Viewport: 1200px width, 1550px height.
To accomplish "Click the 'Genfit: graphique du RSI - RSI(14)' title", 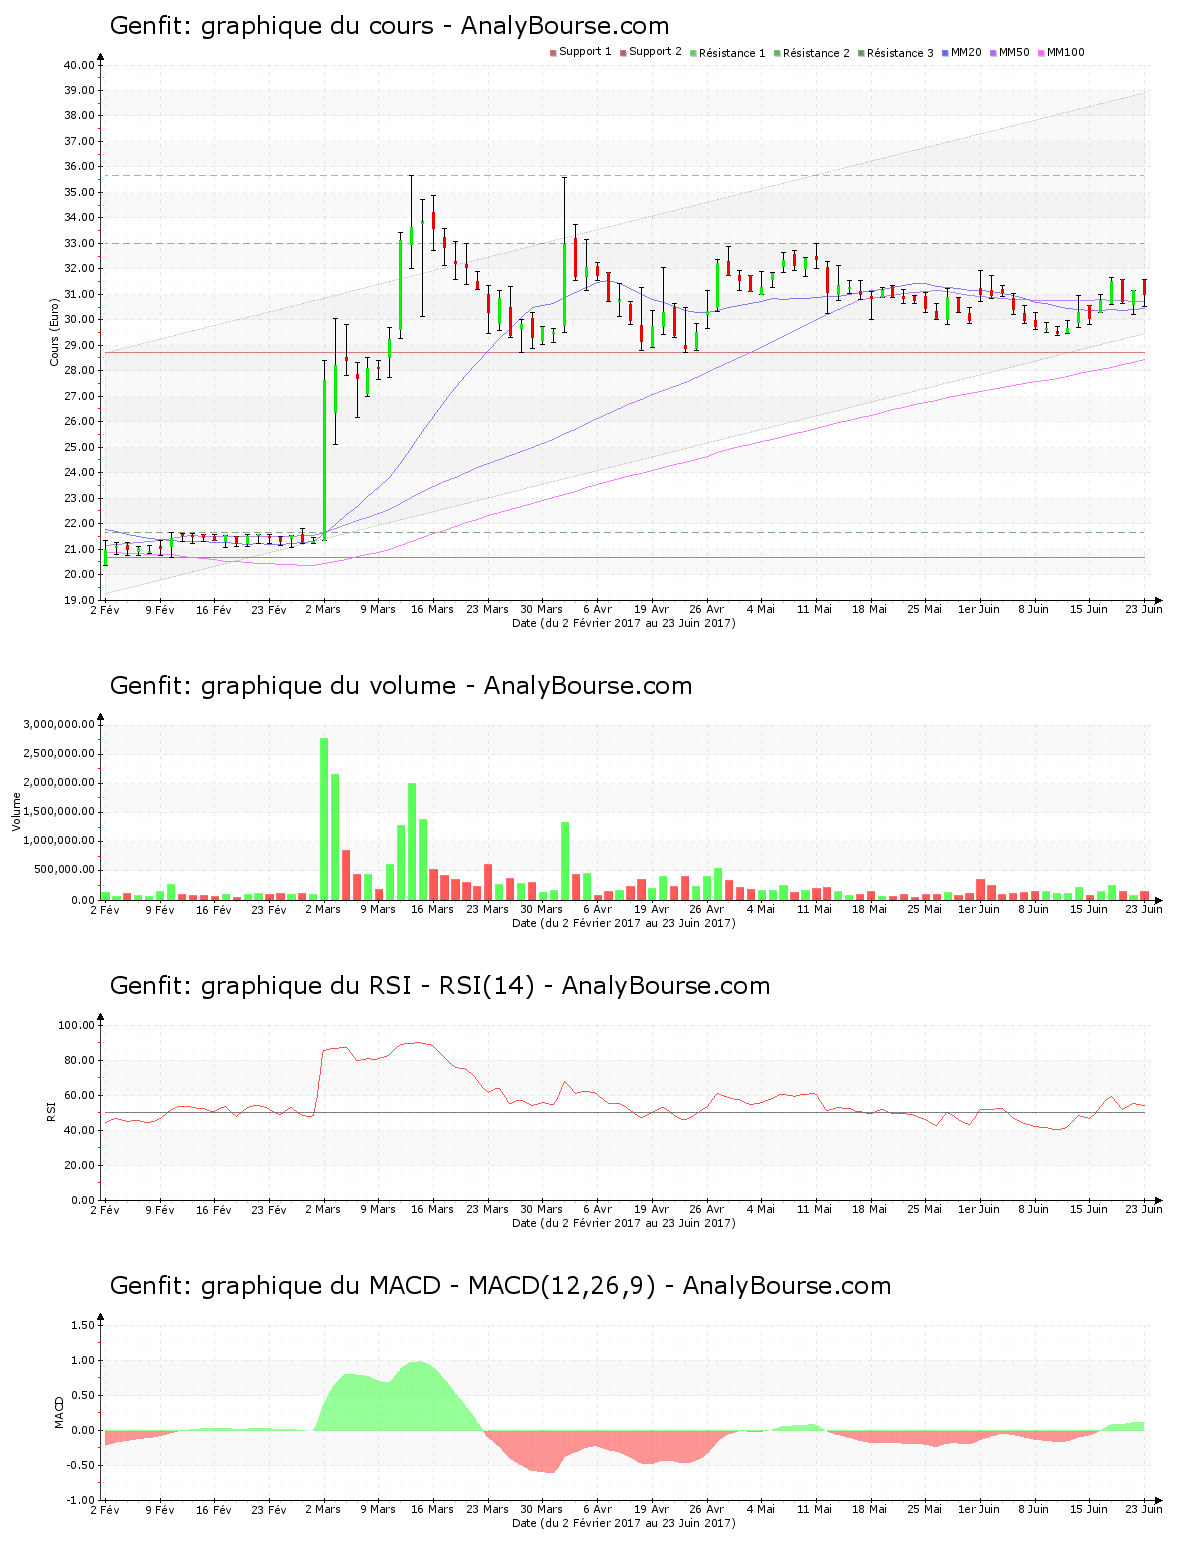I will click(x=440, y=986).
